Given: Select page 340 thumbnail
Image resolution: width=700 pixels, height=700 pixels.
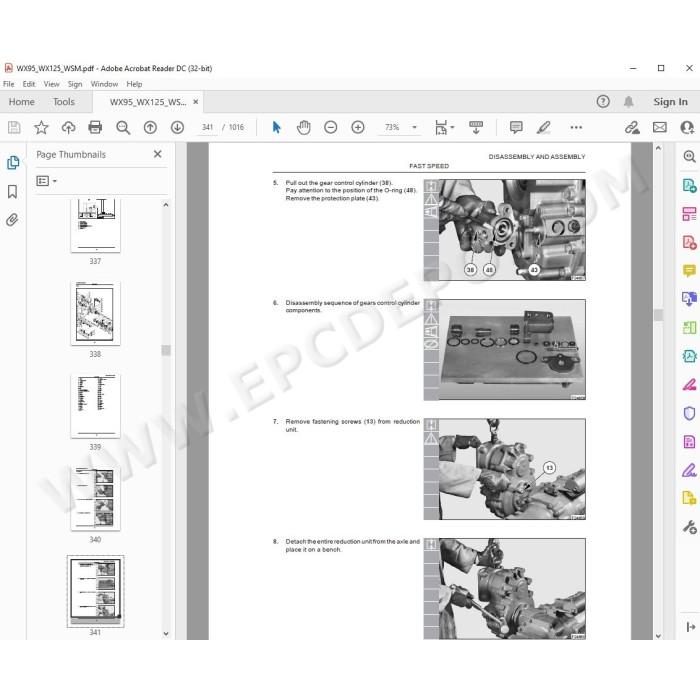Looking at the screenshot, I should coord(96,499).
